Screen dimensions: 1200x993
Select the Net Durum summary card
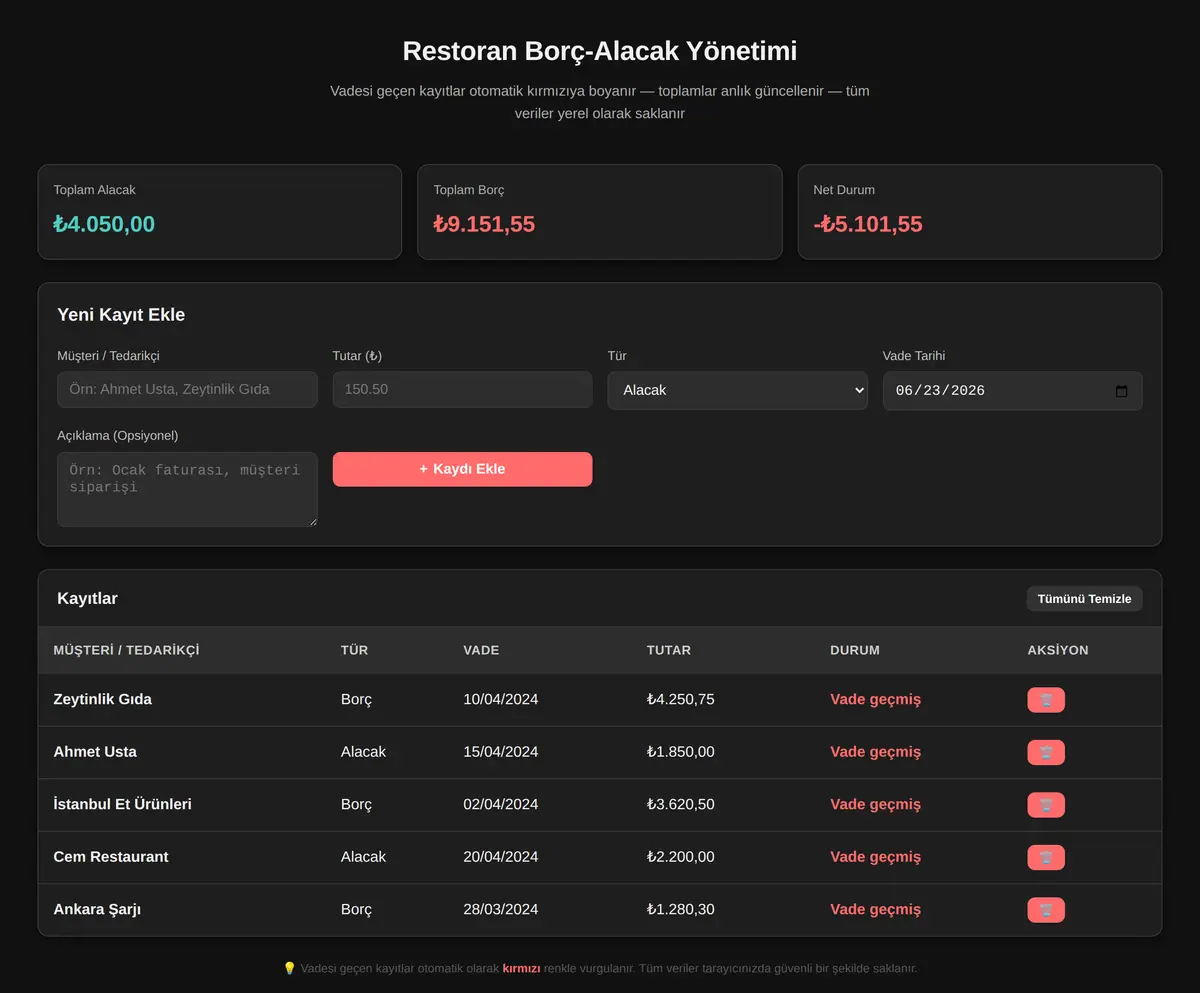pos(980,212)
